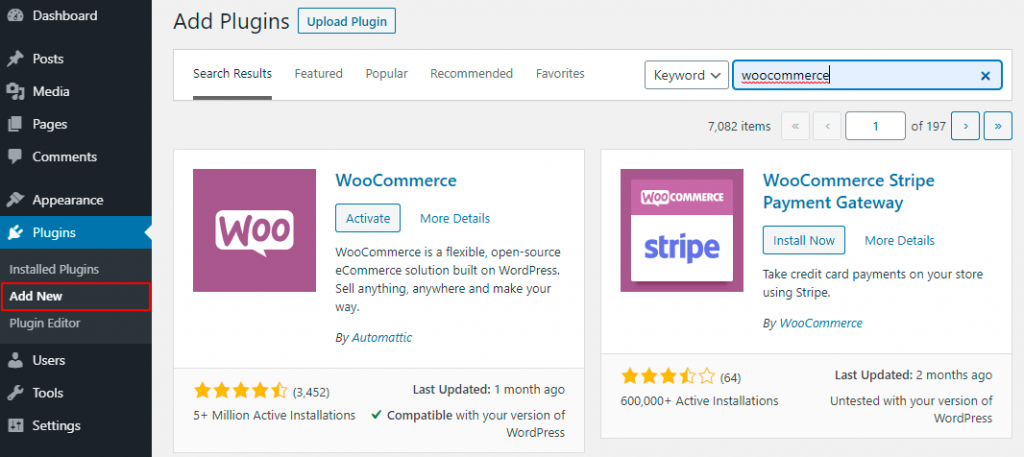Image resolution: width=1024 pixels, height=457 pixels.
Task: Click the (64) ratings count
Action: (x=730, y=377)
